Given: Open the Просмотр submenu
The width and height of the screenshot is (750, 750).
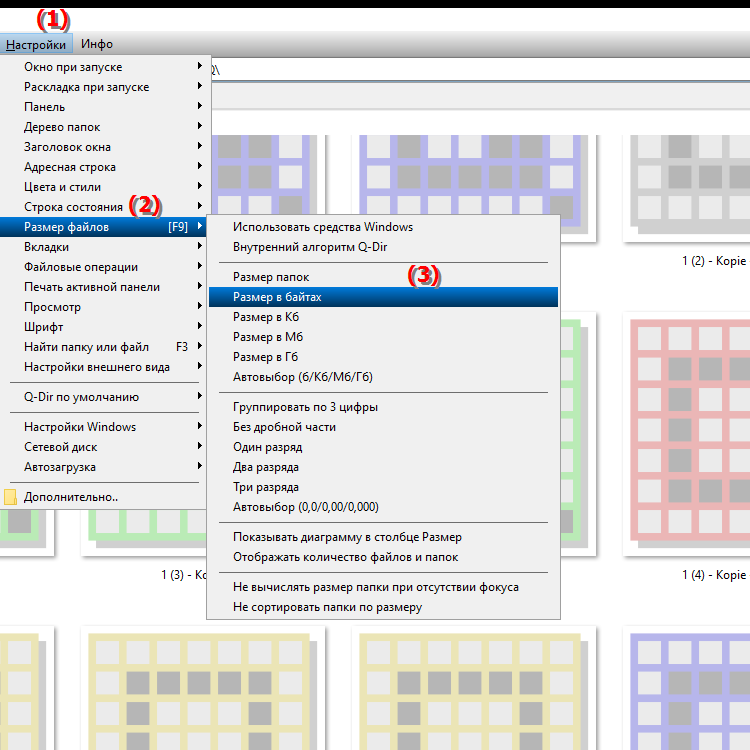Looking at the screenshot, I should click(104, 307).
